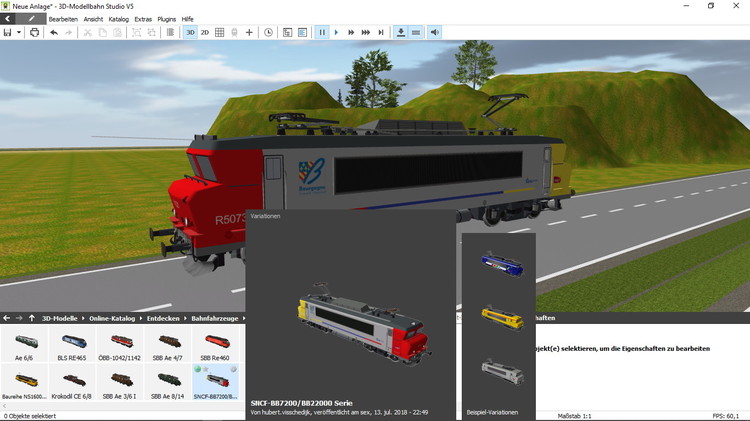Go up one catalog level
750x421 pixels.
pos(32,318)
